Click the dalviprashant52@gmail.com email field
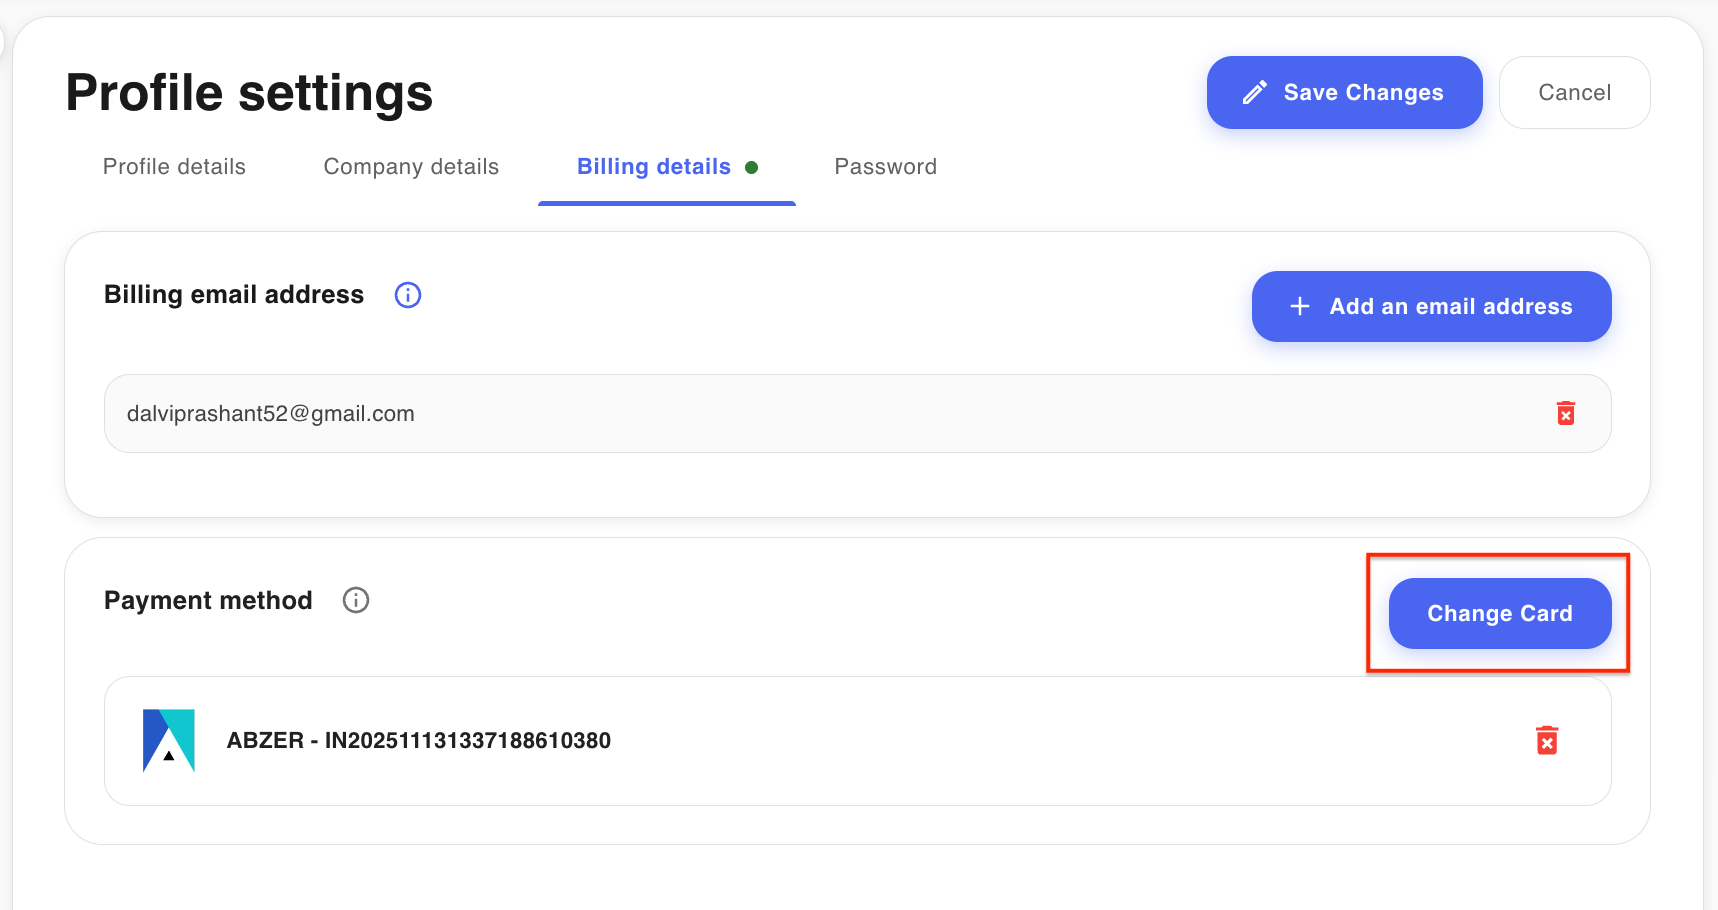Image resolution: width=1718 pixels, height=910 pixels. click(858, 414)
